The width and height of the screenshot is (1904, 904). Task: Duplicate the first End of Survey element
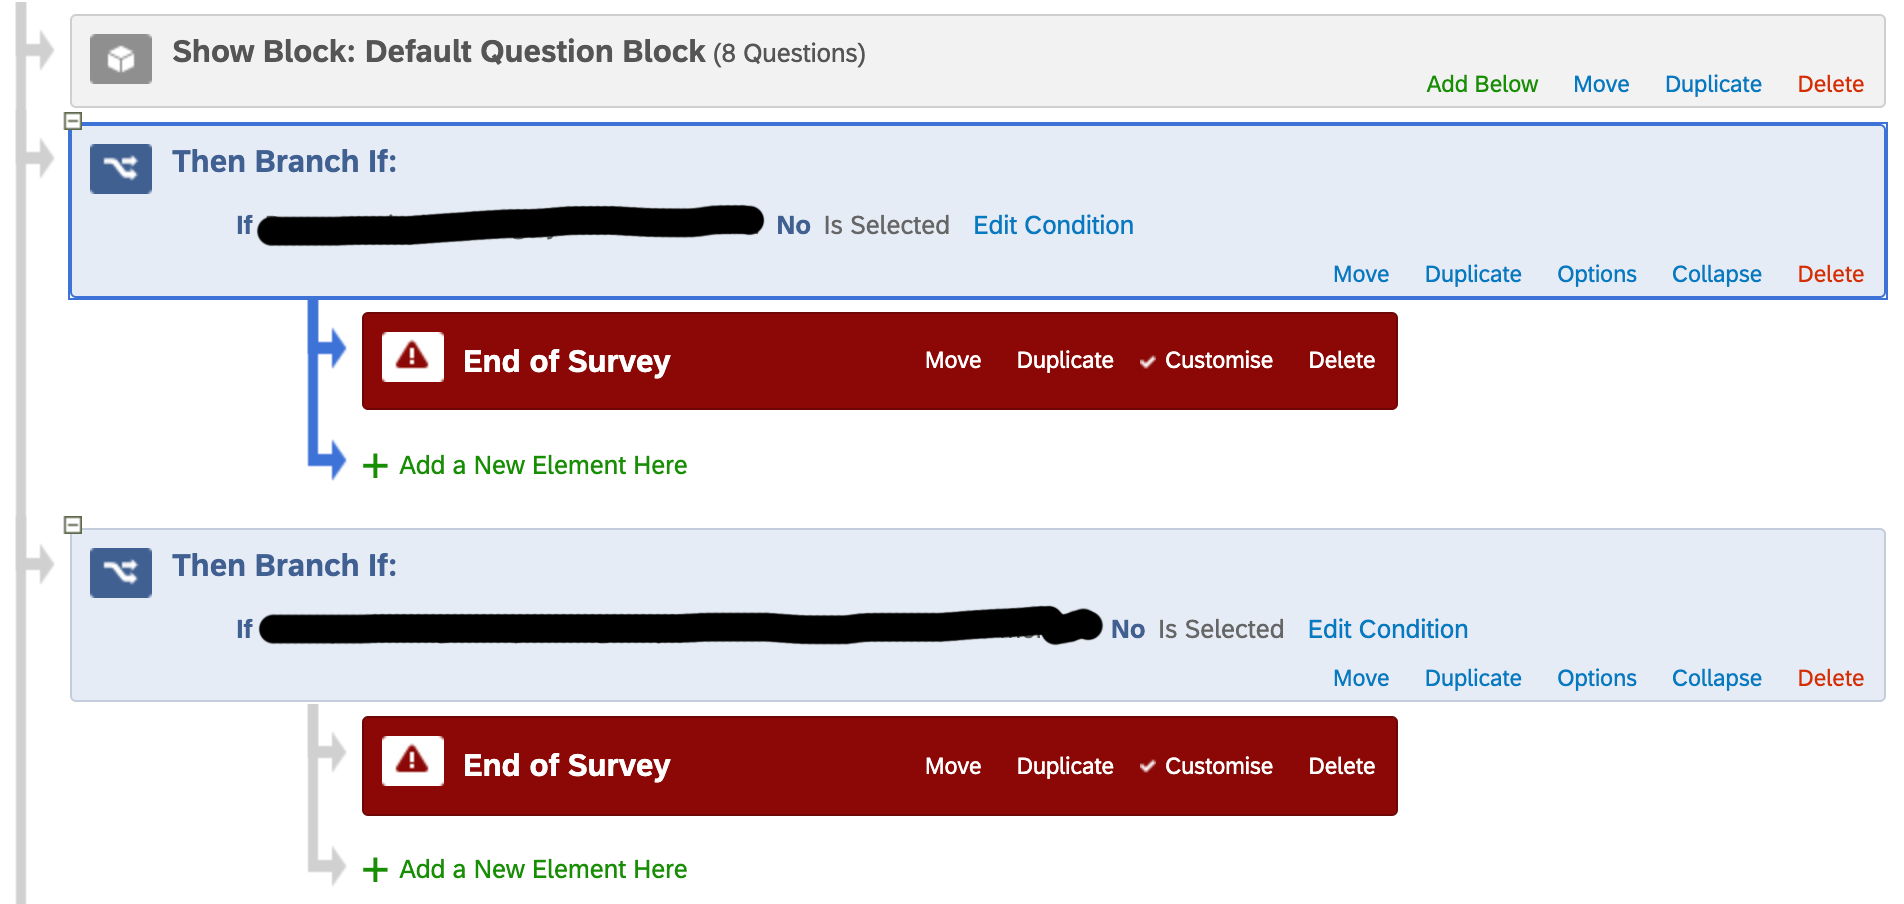(x=1065, y=360)
